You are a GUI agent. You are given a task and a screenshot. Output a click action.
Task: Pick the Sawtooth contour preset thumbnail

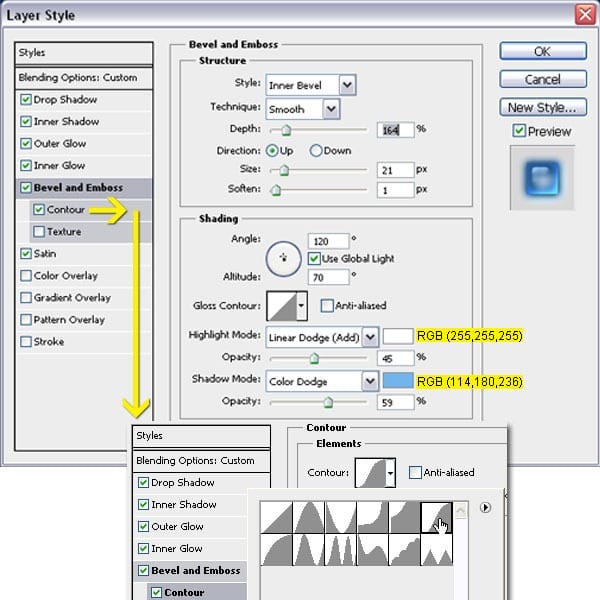(x=436, y=550)
